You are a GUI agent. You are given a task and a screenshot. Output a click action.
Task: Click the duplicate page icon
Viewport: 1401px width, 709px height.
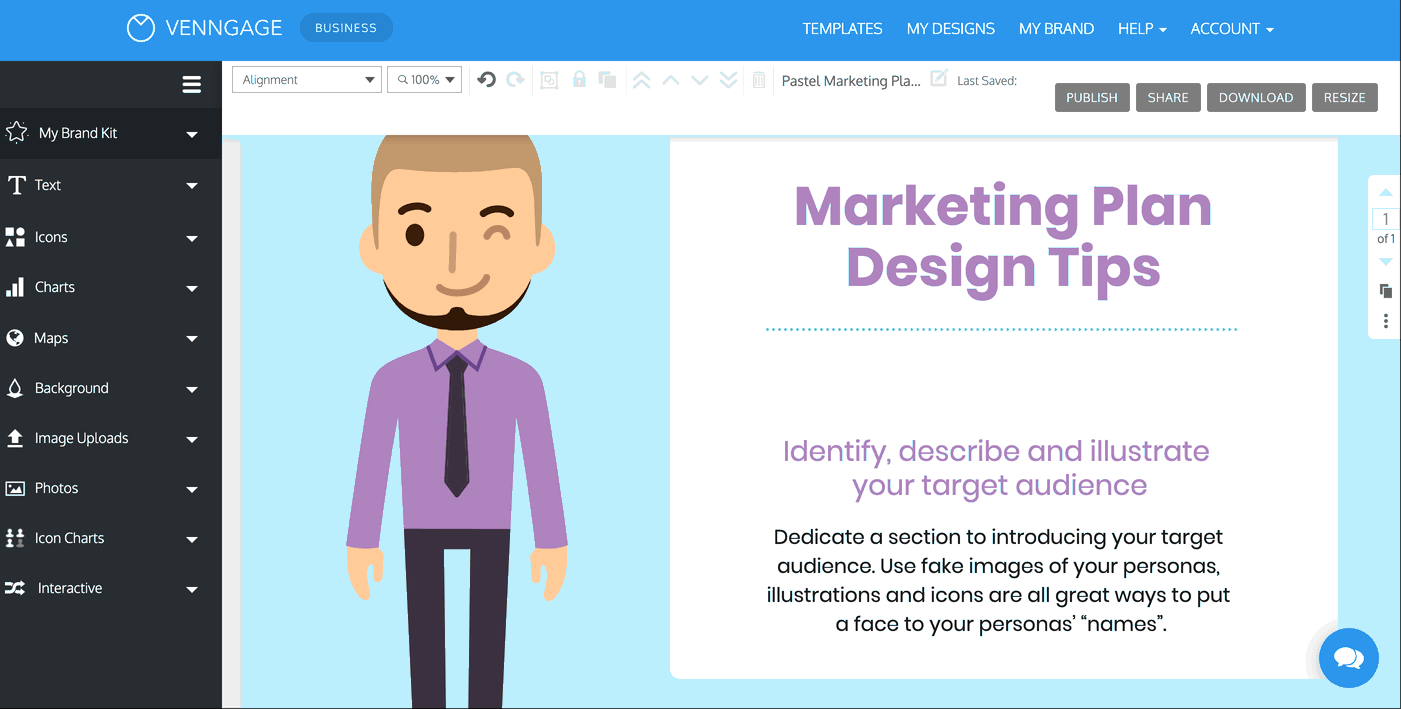point(1385,291)
